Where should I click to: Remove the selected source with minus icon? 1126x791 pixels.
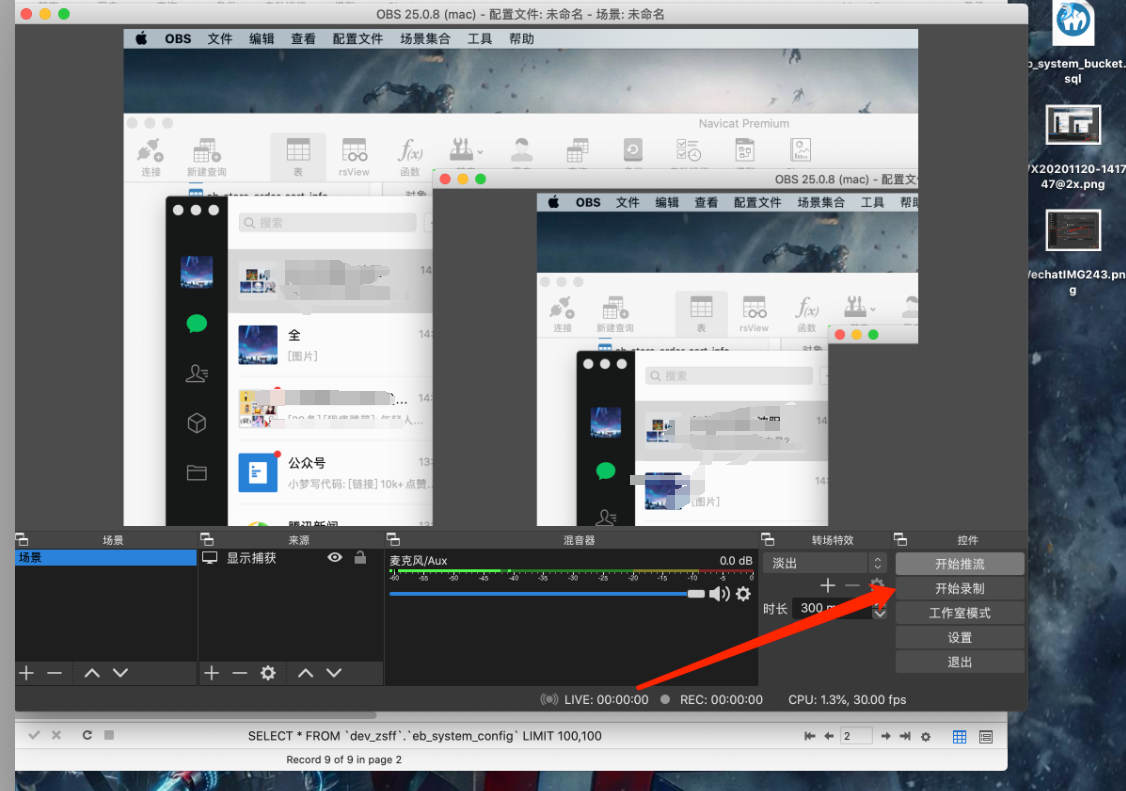[x=240, y=673]
